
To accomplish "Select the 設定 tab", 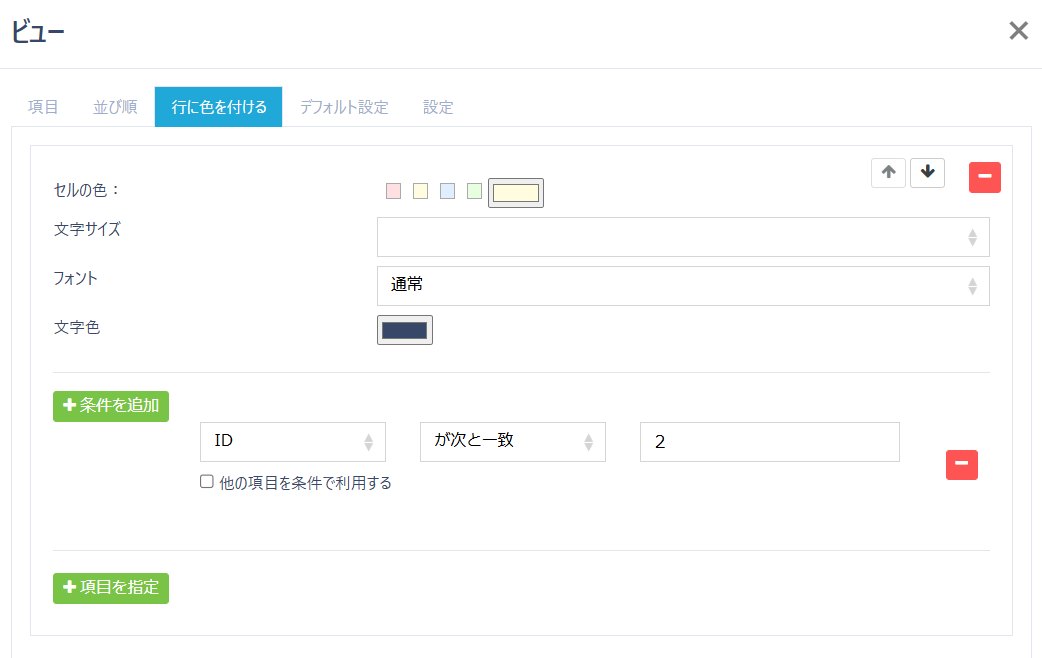I will point(438,107).
